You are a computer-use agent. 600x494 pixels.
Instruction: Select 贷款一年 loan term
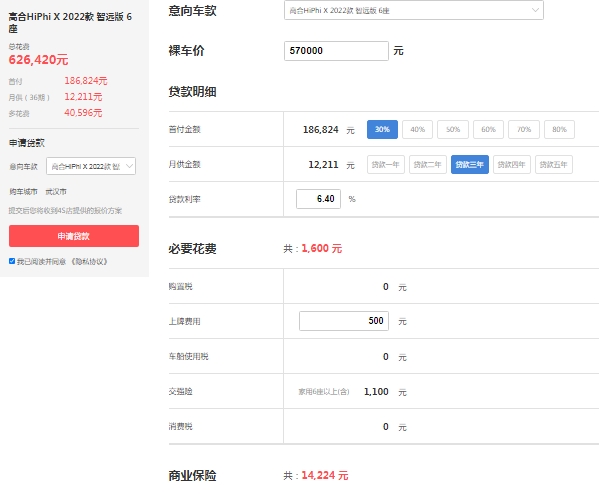tap(385, 164)
